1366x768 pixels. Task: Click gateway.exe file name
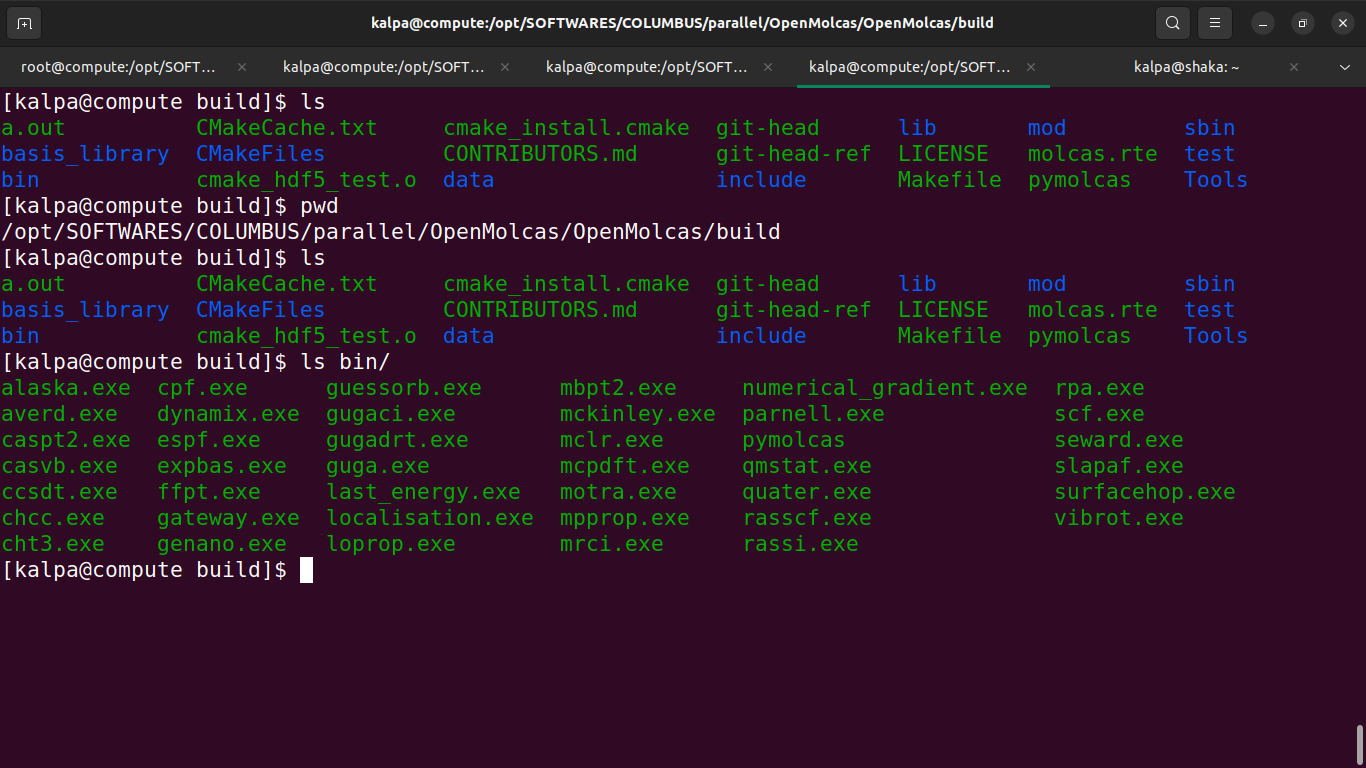click(229, 518)
